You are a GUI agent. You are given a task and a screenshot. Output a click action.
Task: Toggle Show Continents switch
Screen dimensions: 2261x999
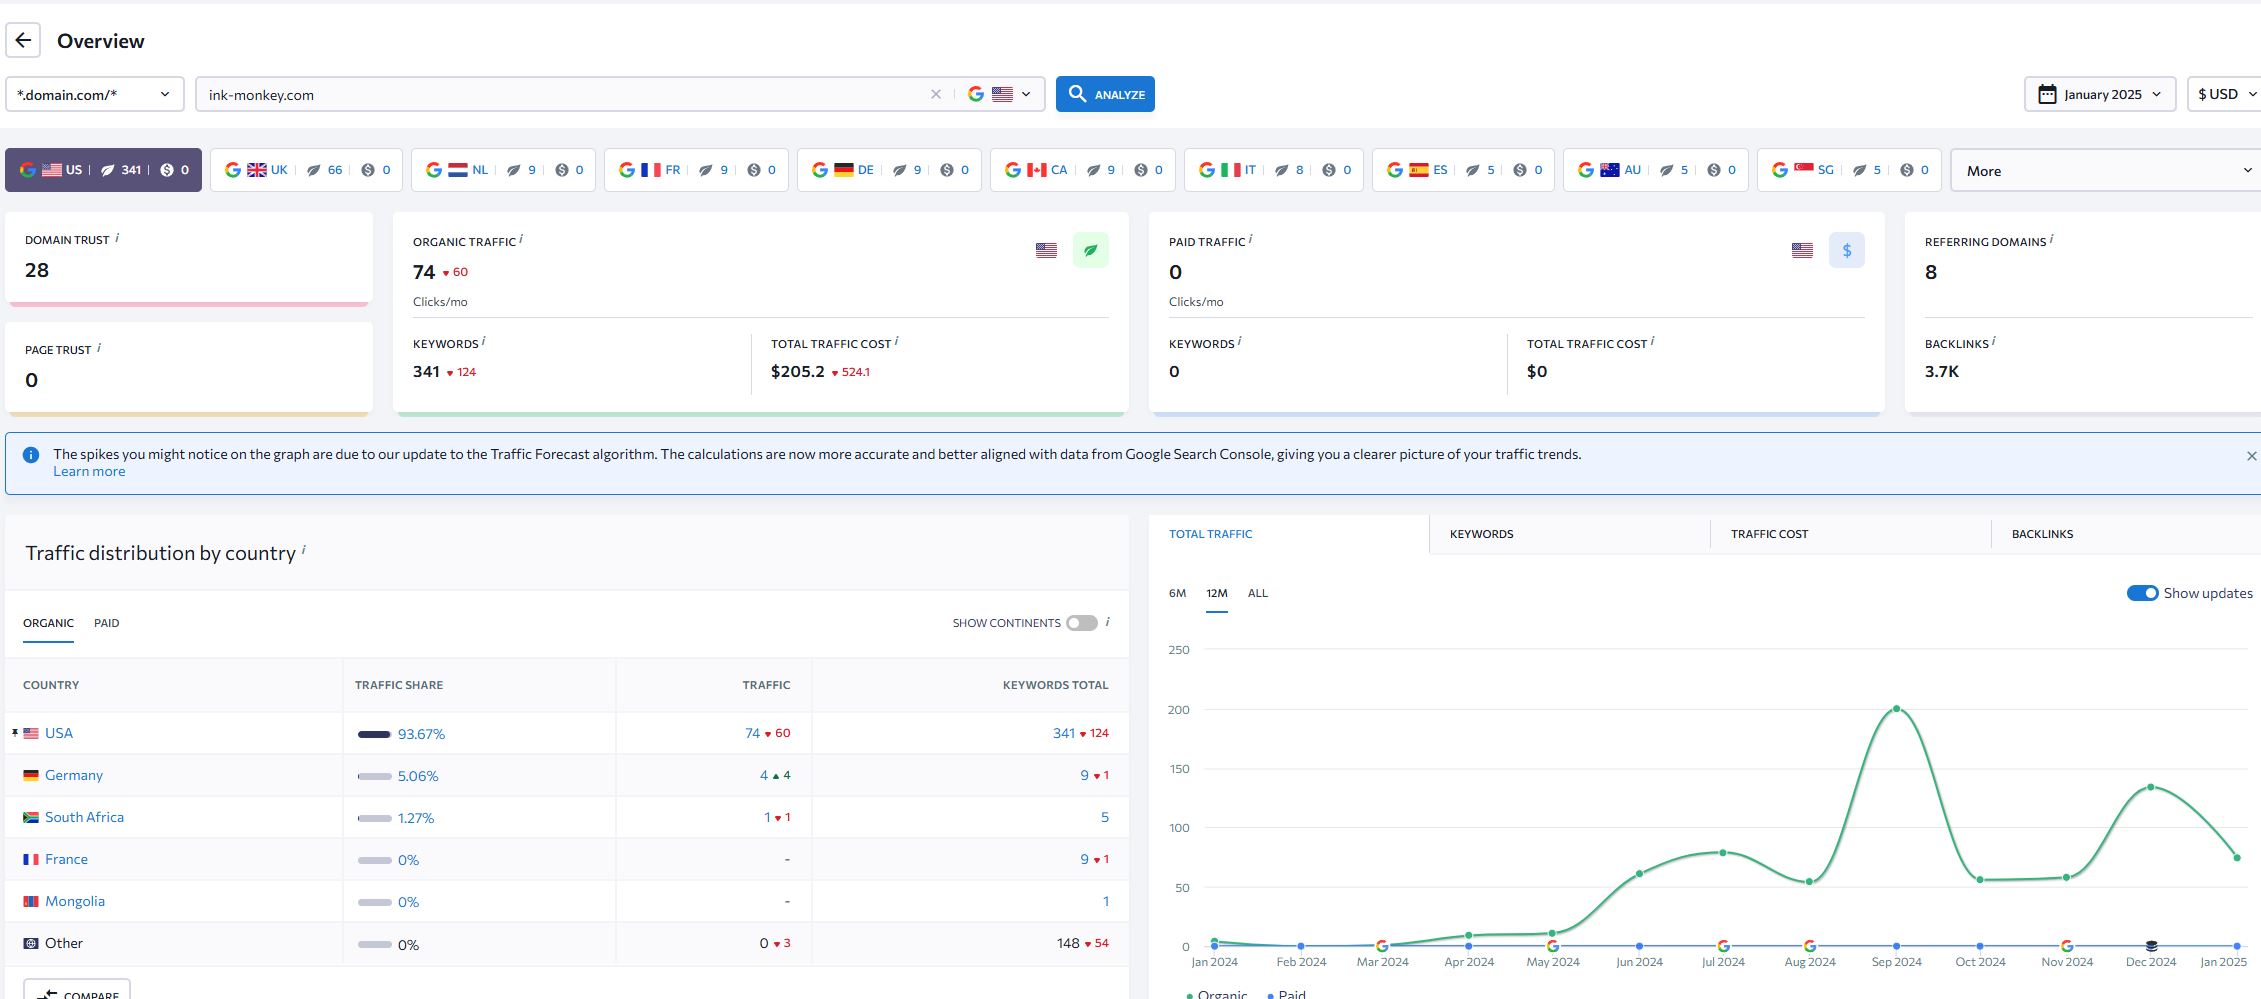click(x=1081, y=623)
